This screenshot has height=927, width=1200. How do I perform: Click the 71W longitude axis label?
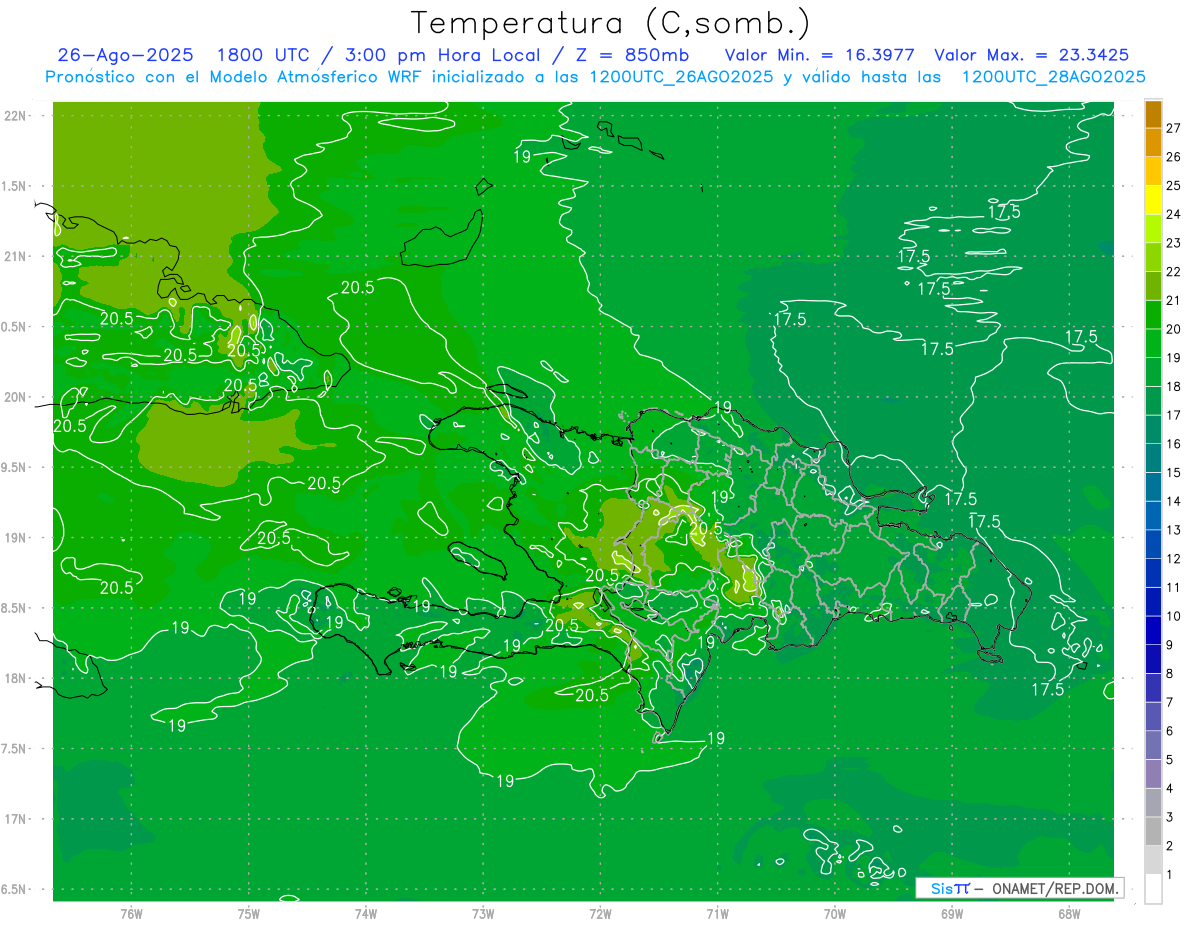[x=718, y=913]
